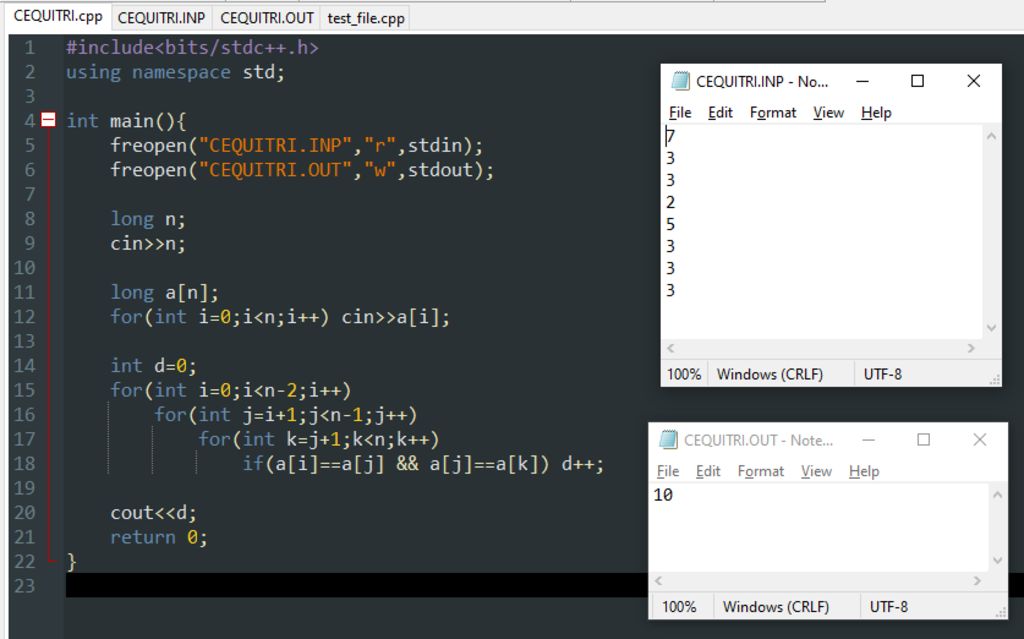Click UTF-8 status in CEQUITRI.OUT Notepad
The width and height of the screenshot is (1024, 639).
coord(888,606)
